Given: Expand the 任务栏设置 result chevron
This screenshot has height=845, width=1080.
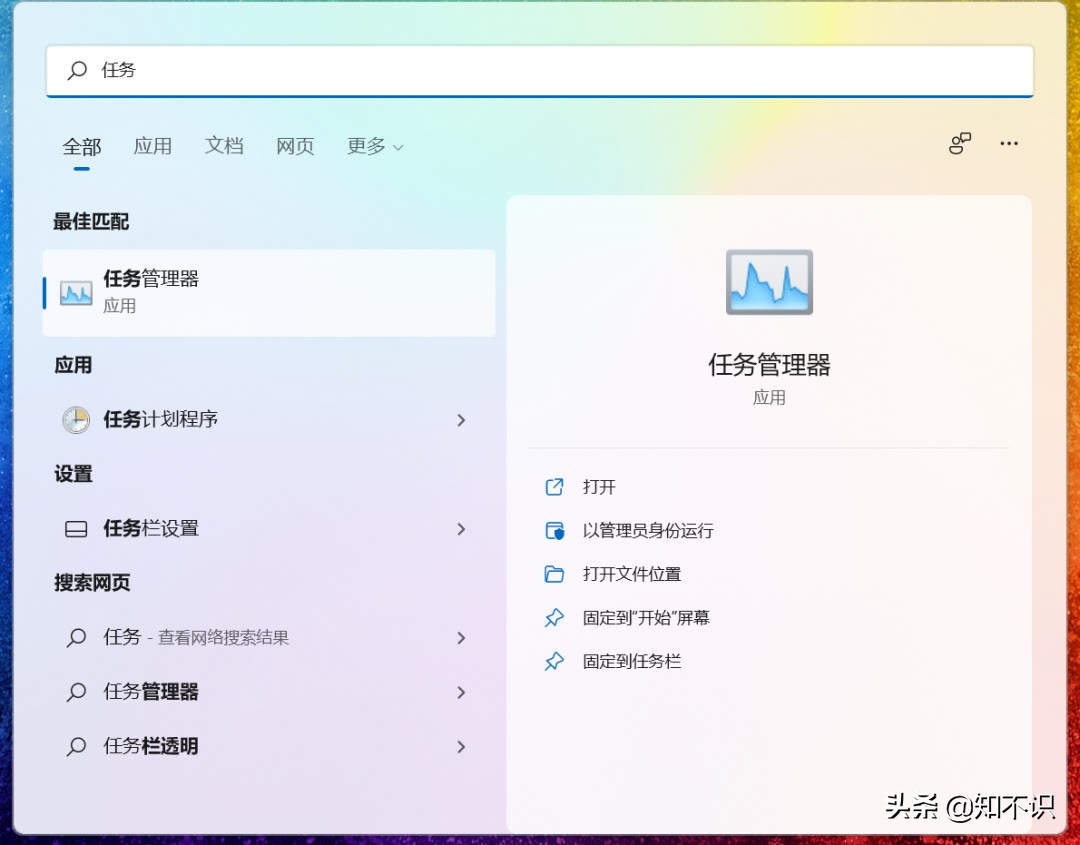Looking at the screenshot, I should click(x=461, y=529).
